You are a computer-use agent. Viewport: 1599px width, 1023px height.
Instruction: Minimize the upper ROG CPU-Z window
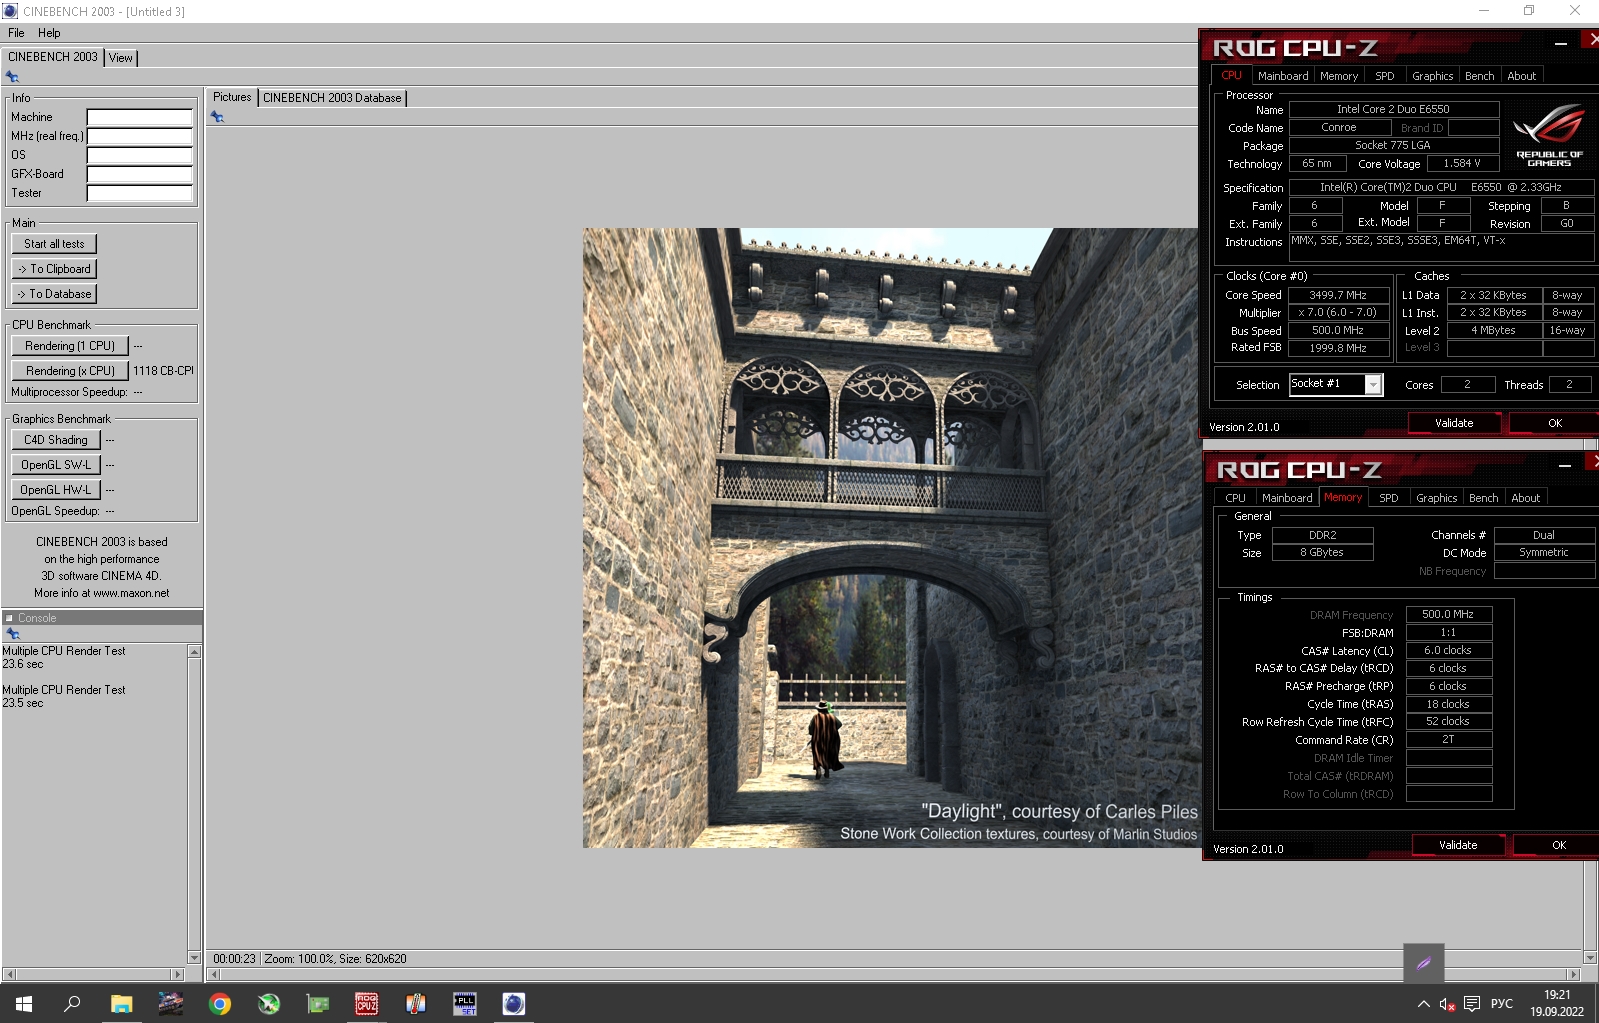coord(1561,43)
